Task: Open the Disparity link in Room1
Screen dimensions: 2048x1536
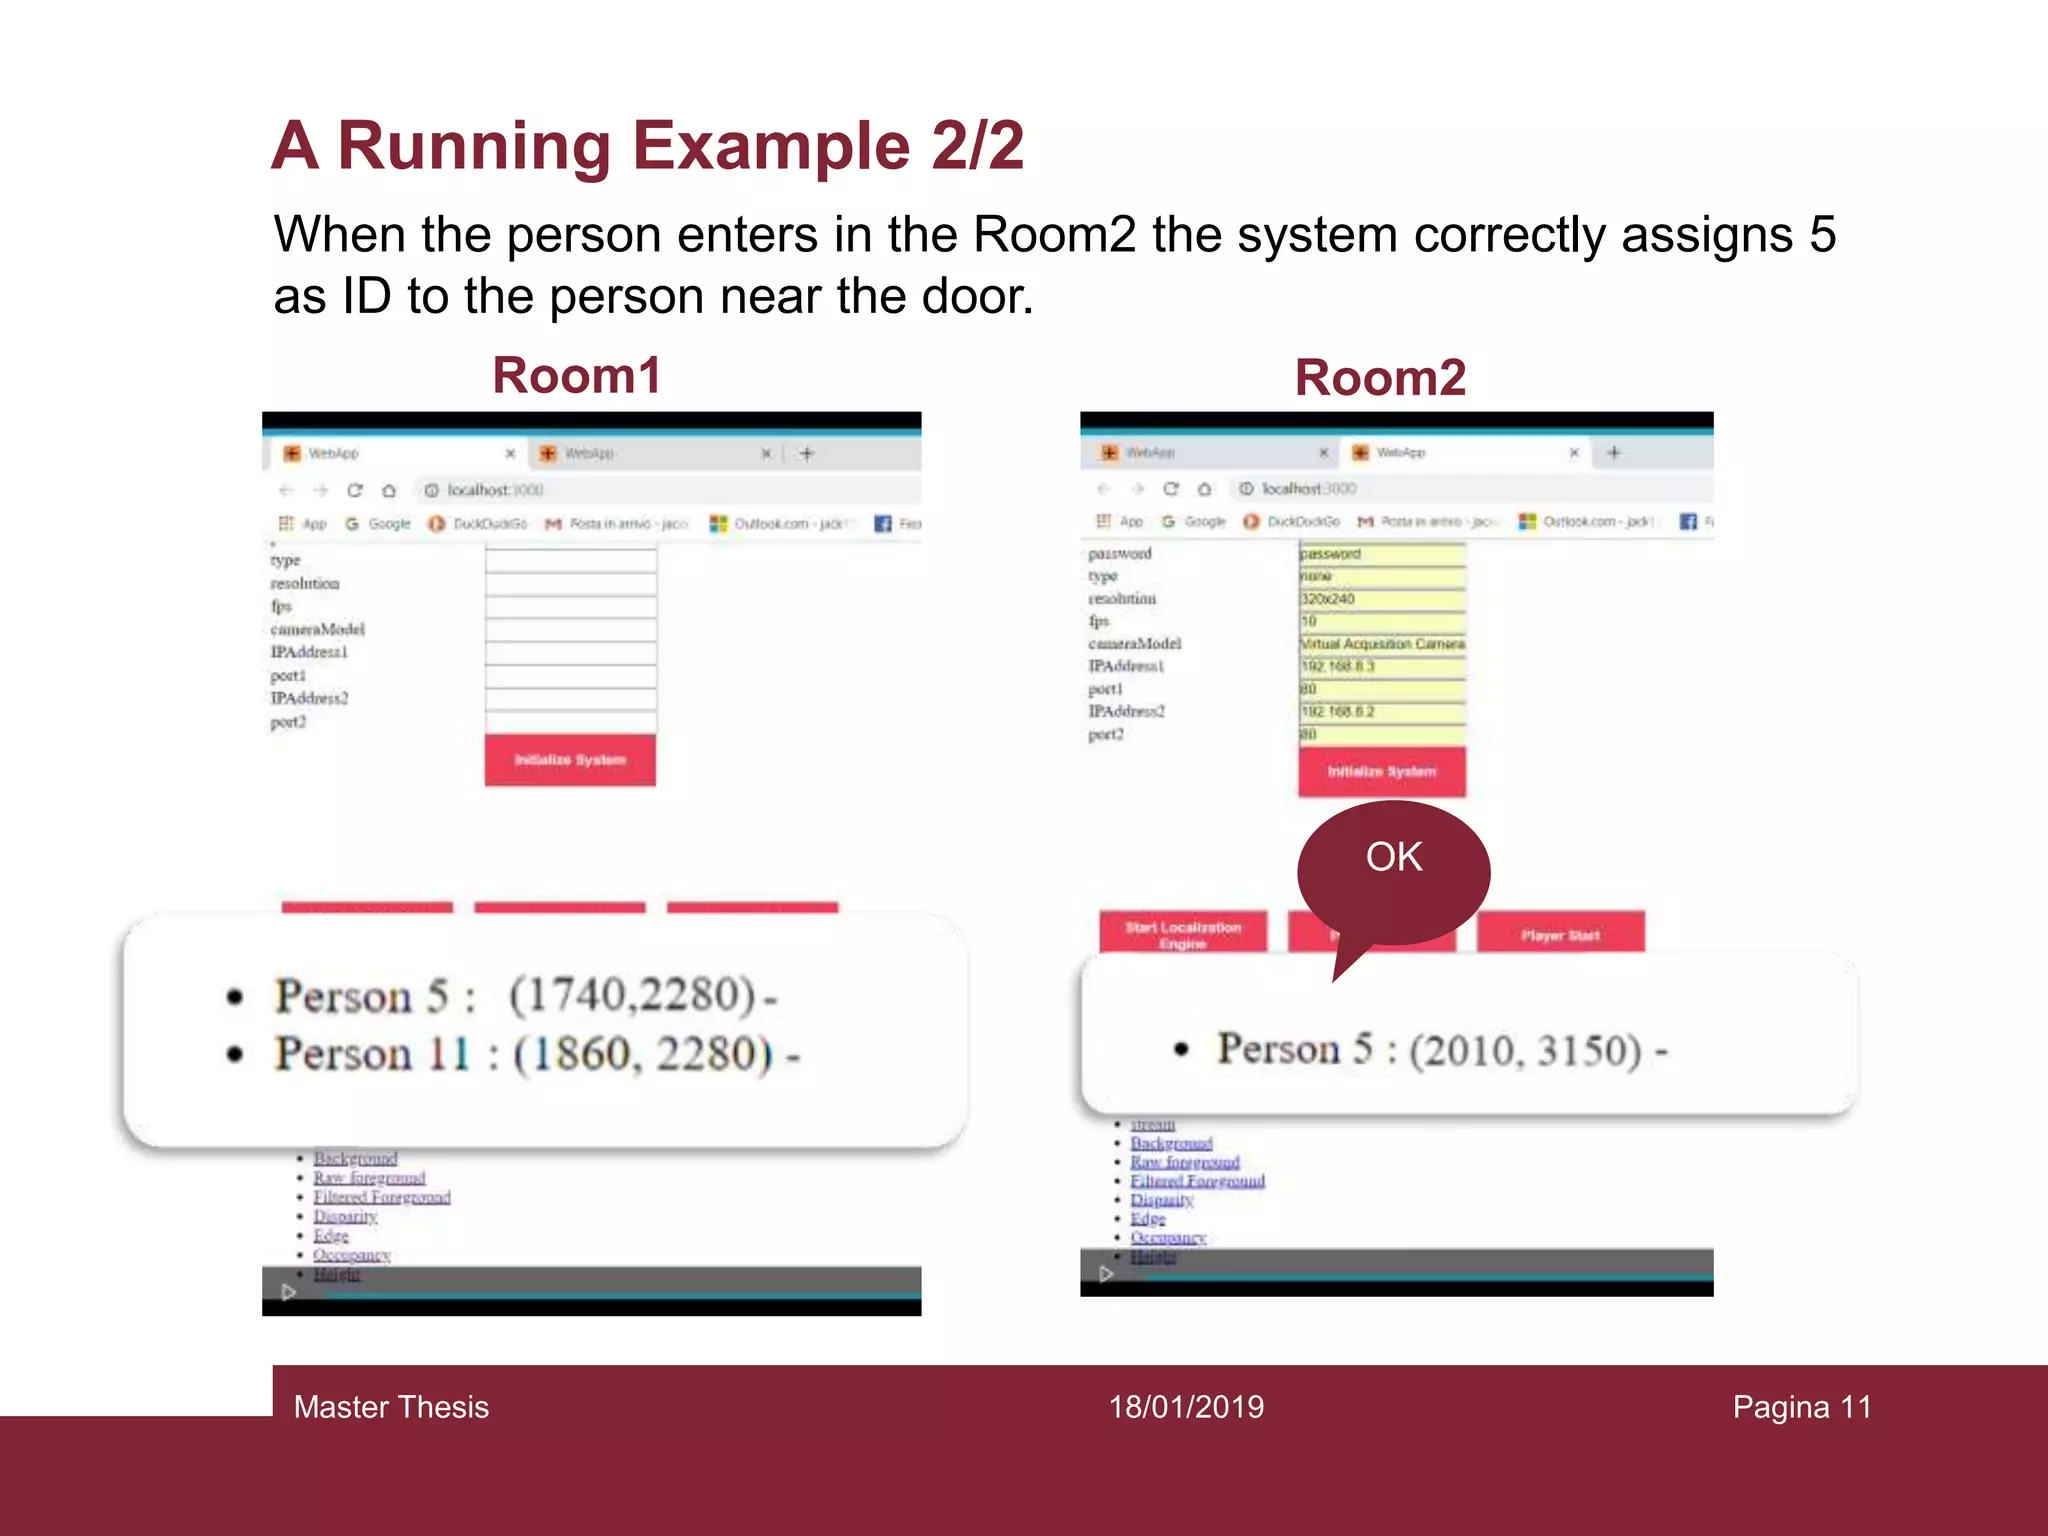Action: (x=345, y=1216)
